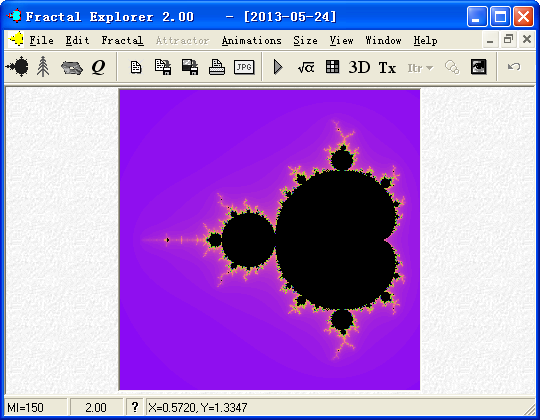Click the grid icon in toolbar

332,67
